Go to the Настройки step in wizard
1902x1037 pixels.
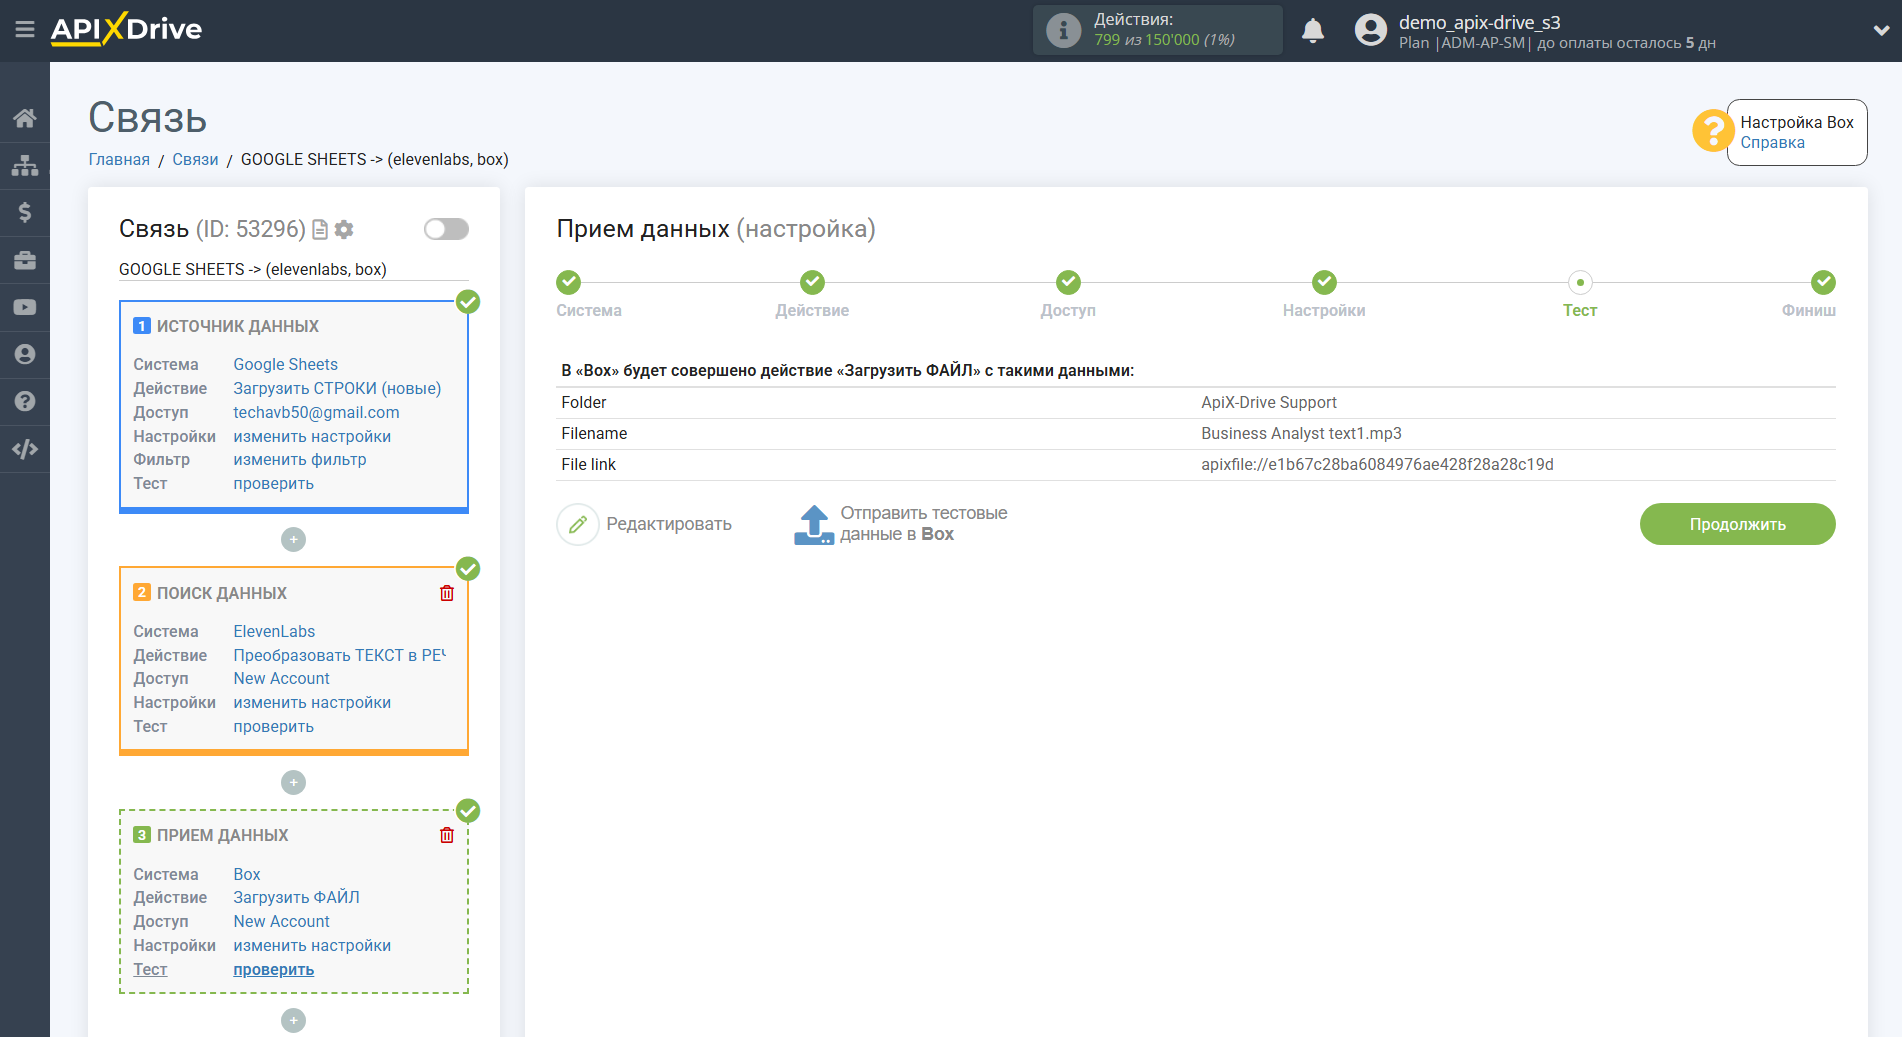1324,283
